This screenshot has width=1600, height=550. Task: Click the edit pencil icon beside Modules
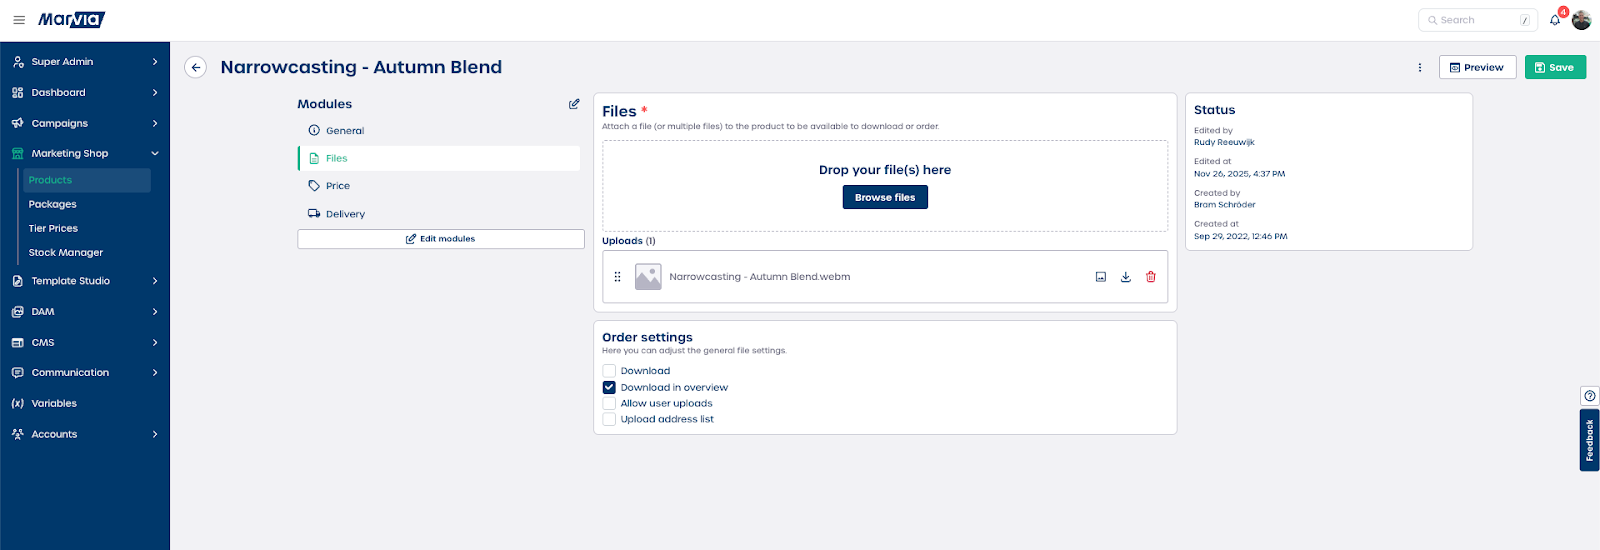(574, 104)
